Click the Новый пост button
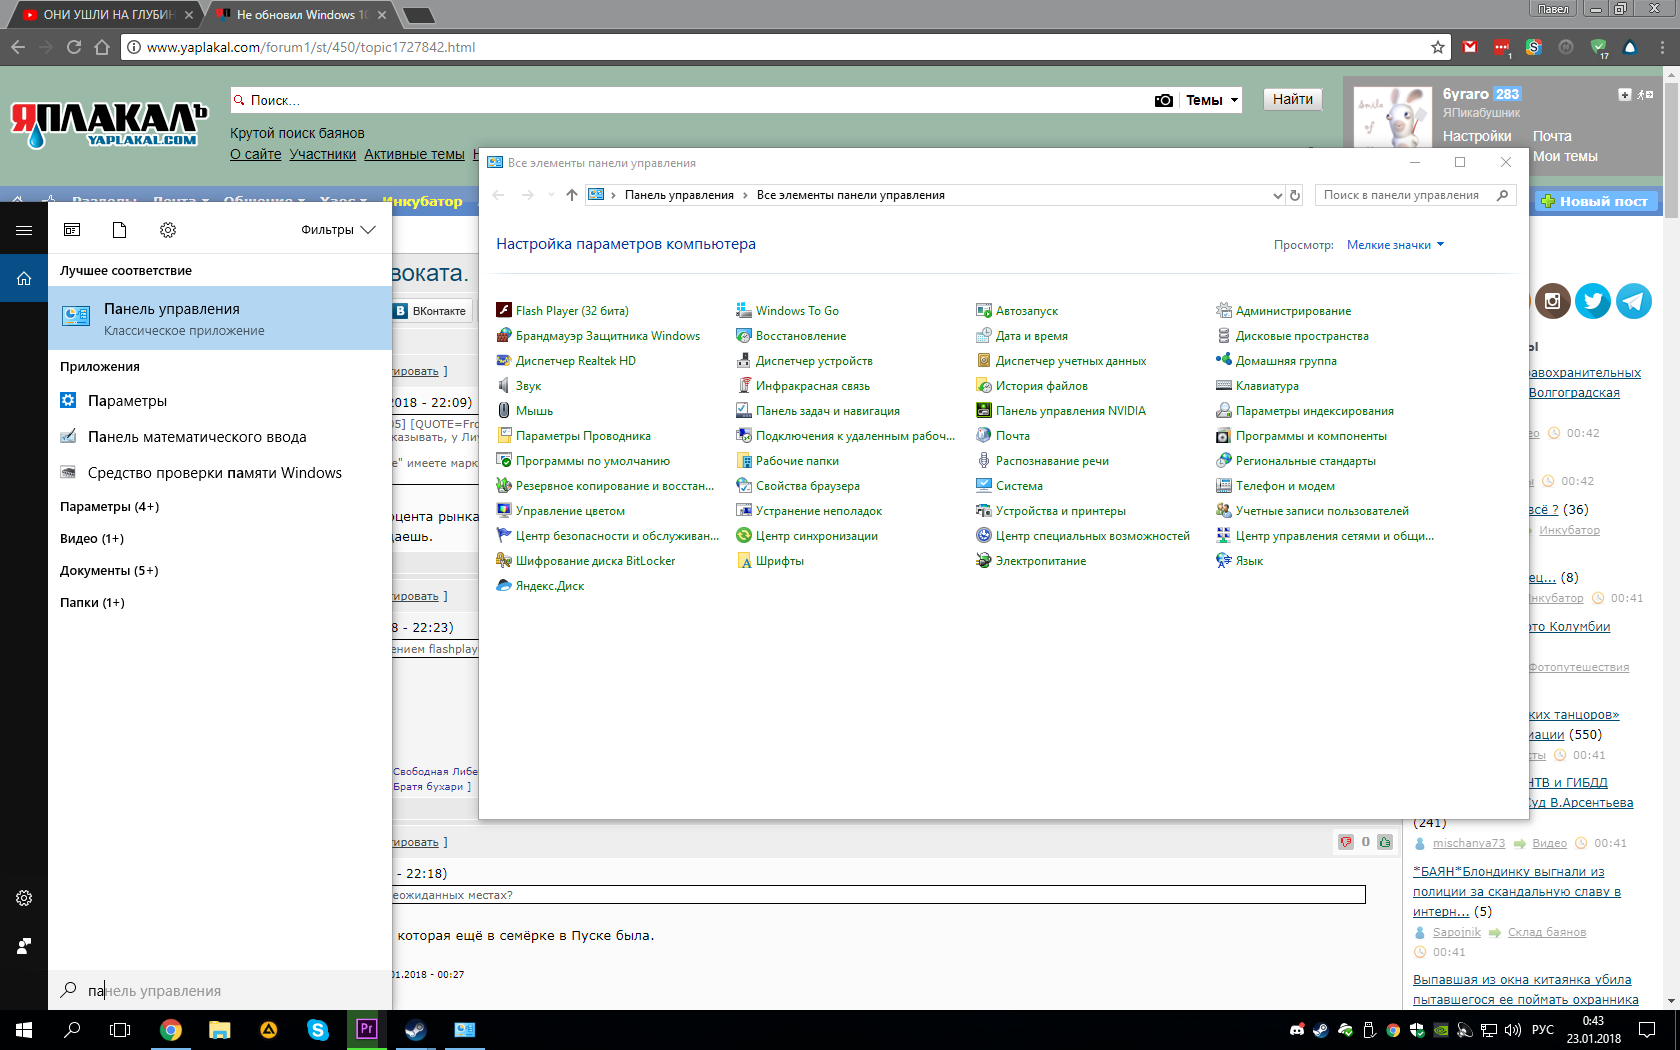This screenshot has height=1050, width=1680. point(1595,201)
